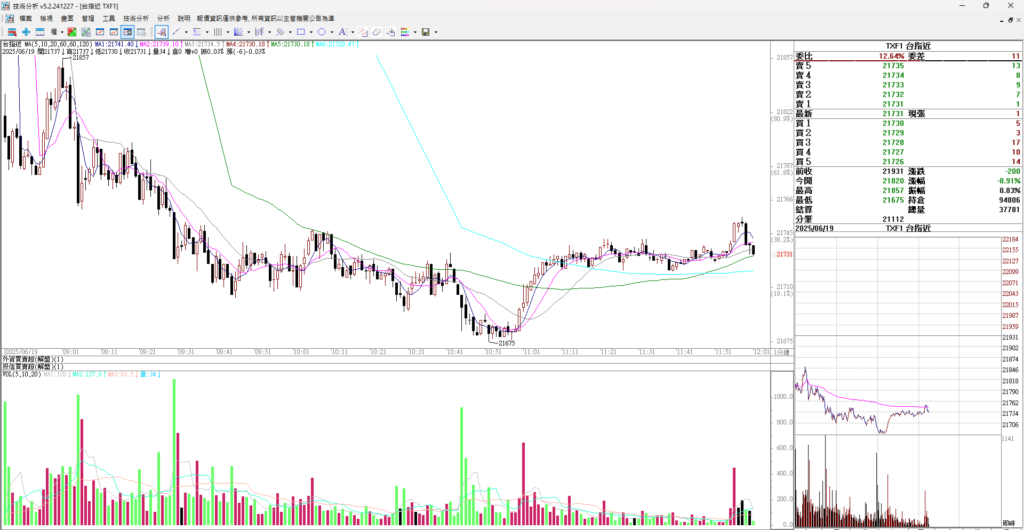Open the 管理 menu
The height and width of the screenshot is (530, 1024).
pos(88,18)
